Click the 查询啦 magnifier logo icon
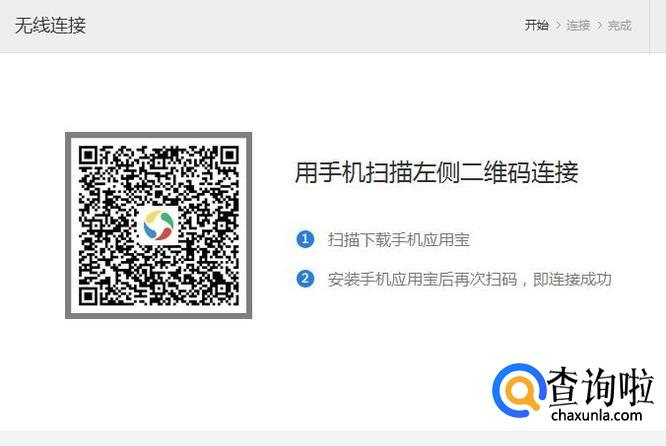Image resolution: width=666 pixels, height=446 pixels. point(519,391)
